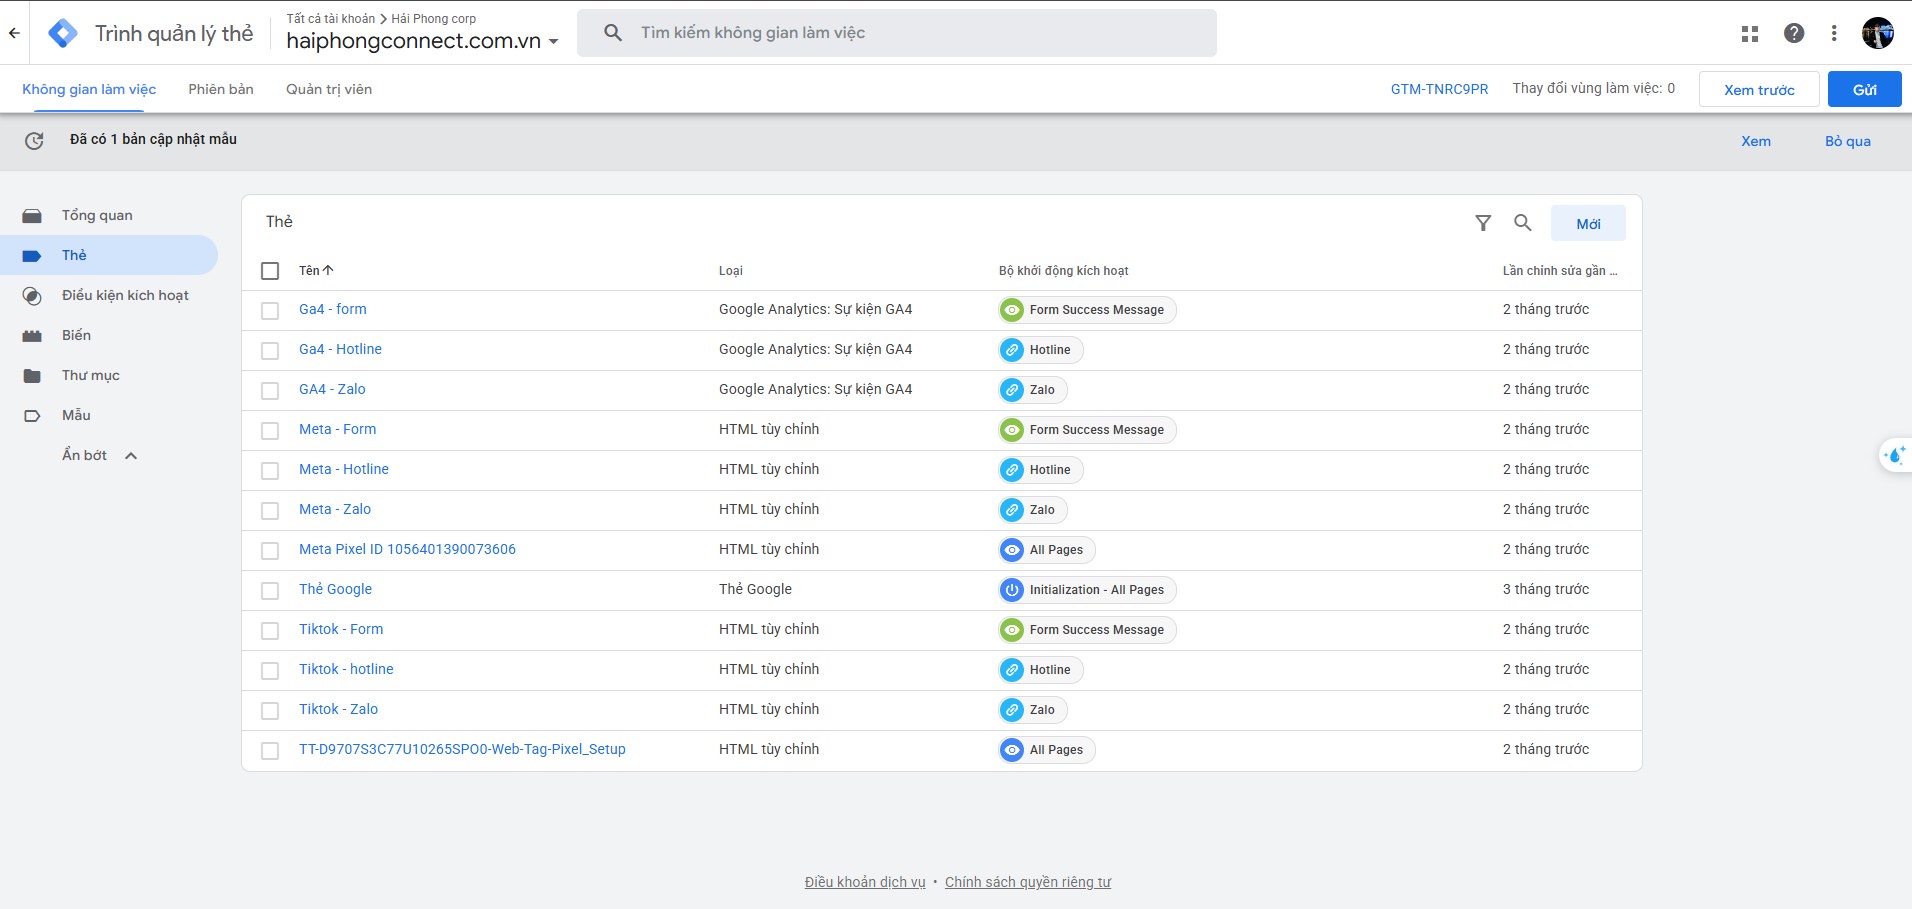1912x909 pixels.
Task: Click the user account avatar
Action: point(1878,33)
